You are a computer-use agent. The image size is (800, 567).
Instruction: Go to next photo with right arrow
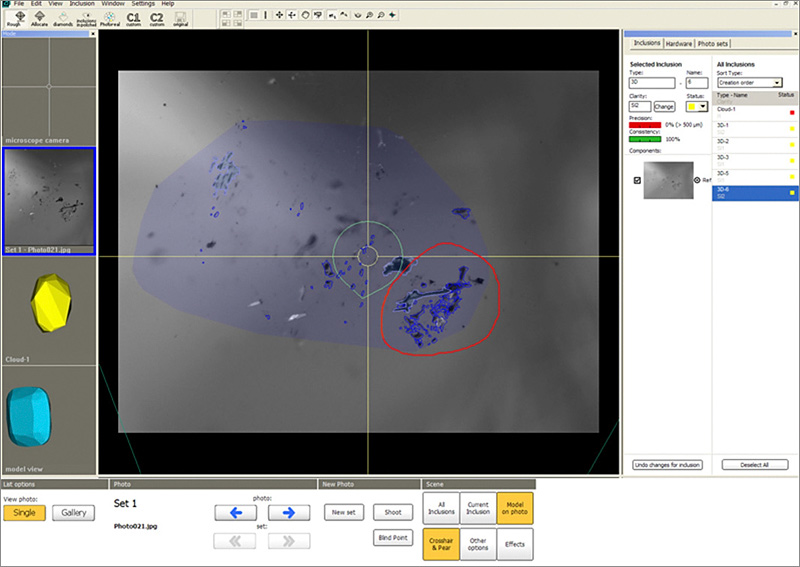click(288, 513)
